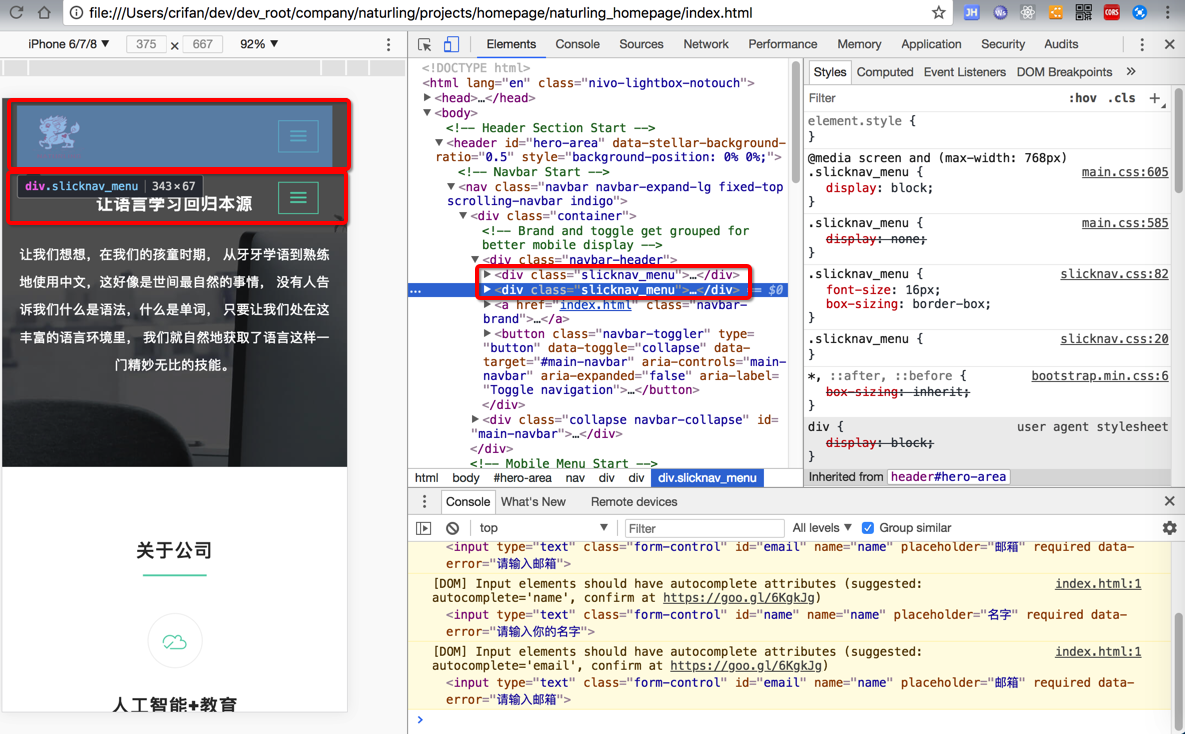This screenshot has height=735, width=1185.
Task: Open the 92% zoom dropdown
Action: click(258, 44)
